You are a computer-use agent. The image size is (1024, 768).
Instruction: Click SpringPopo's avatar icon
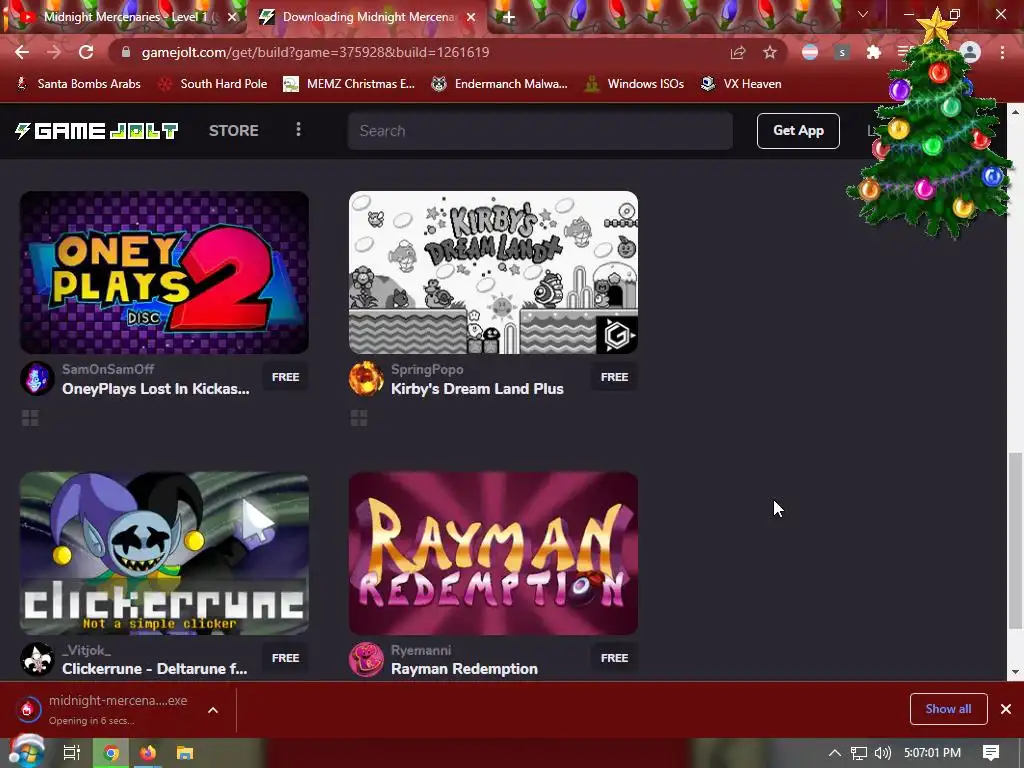point(366,379)
